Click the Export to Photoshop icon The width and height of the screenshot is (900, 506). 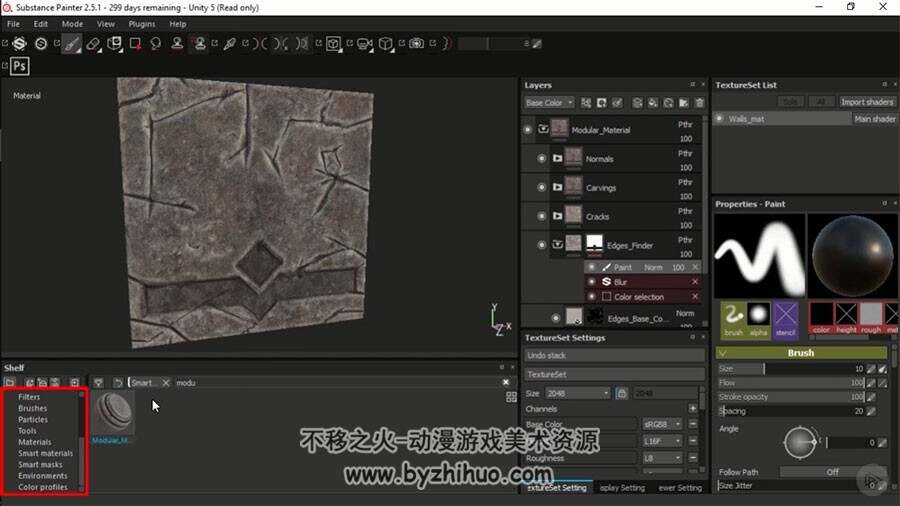[20, 66]
